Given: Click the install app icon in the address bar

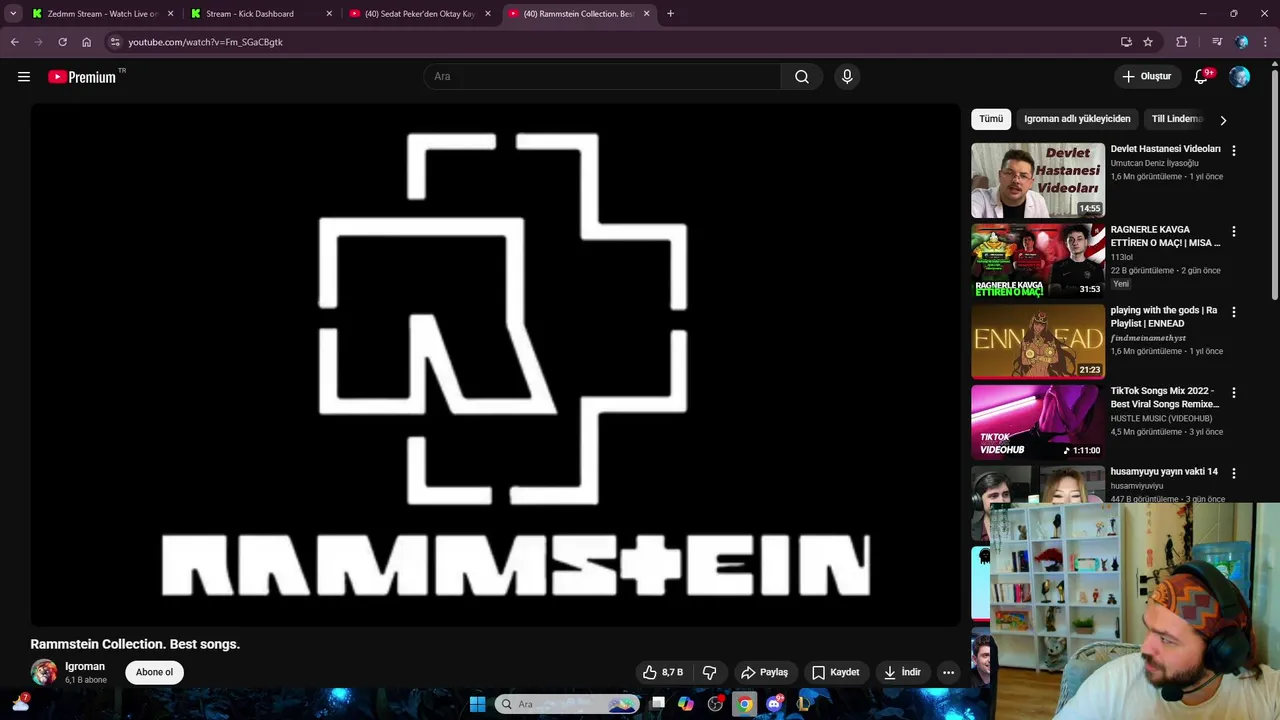Looking at the screenshot, I should pos(1126,42).
